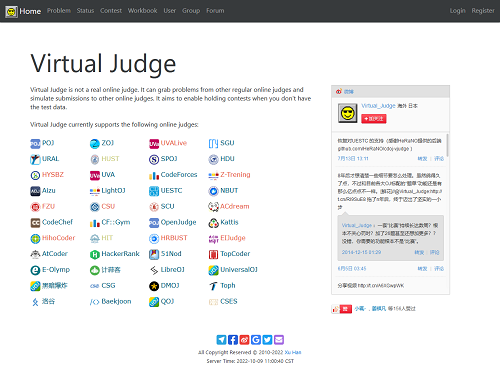Open the EIJudge link

coord(233,238)
